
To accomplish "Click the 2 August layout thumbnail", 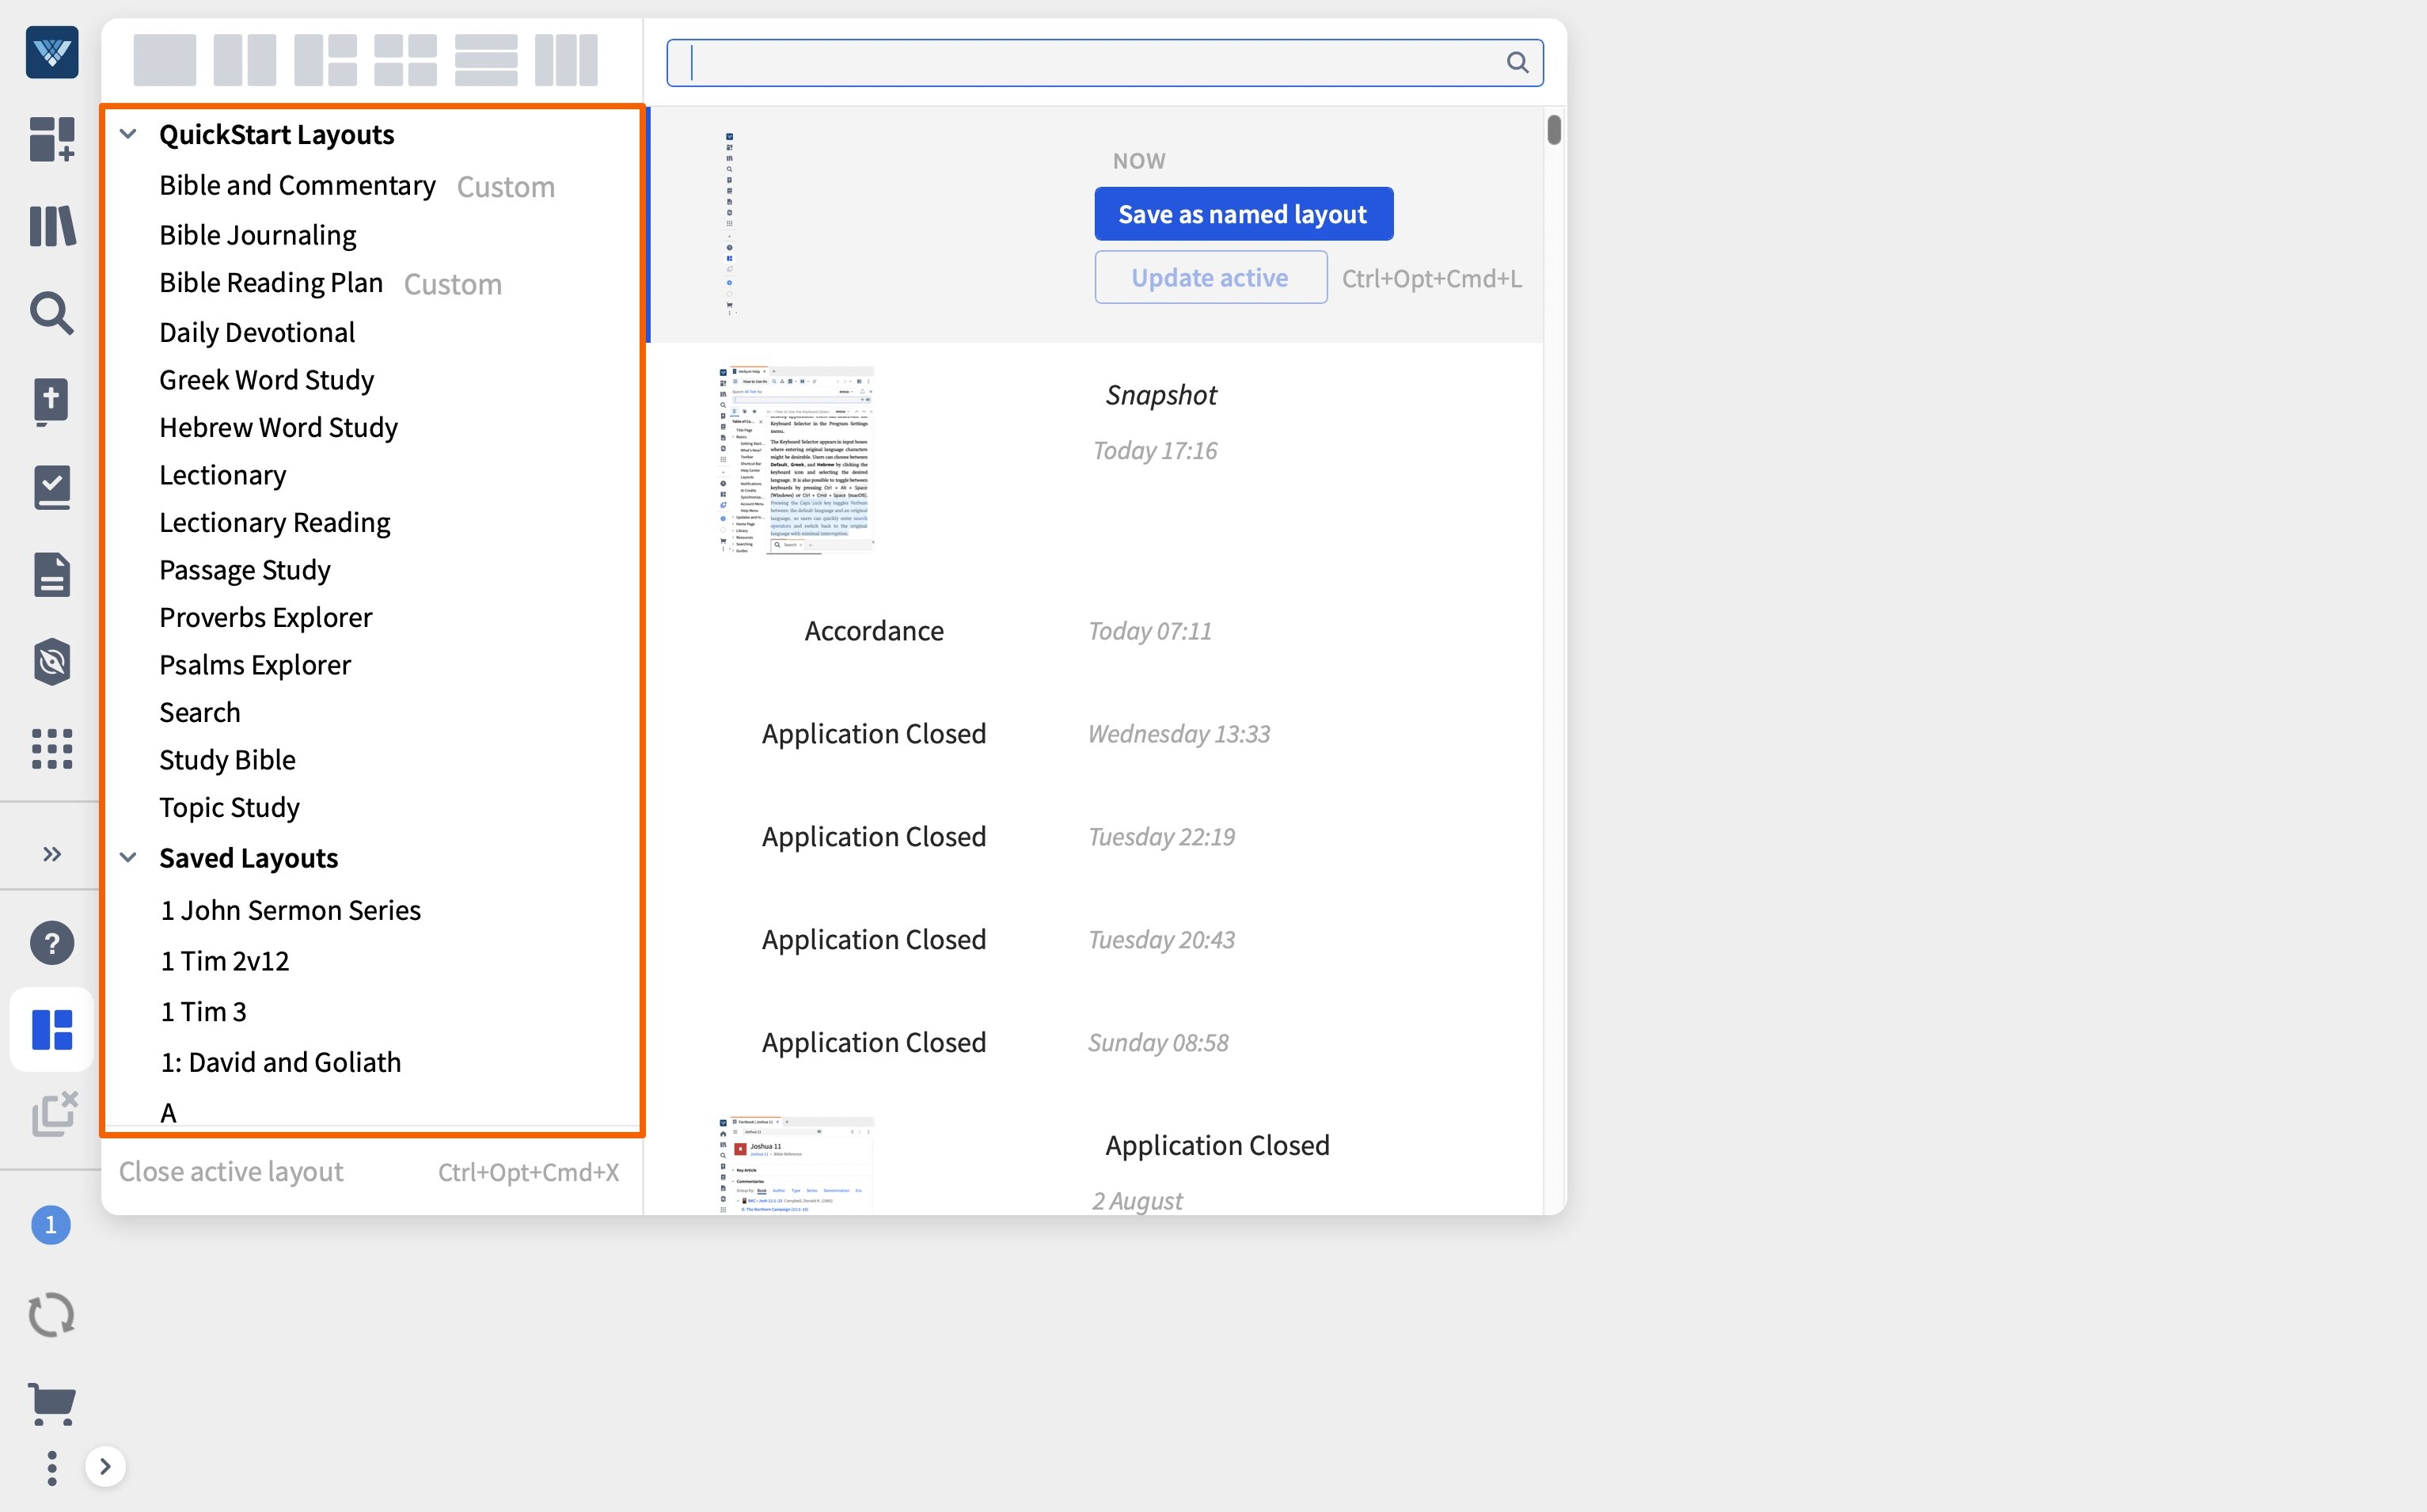I will click(x=796, y=1166).
